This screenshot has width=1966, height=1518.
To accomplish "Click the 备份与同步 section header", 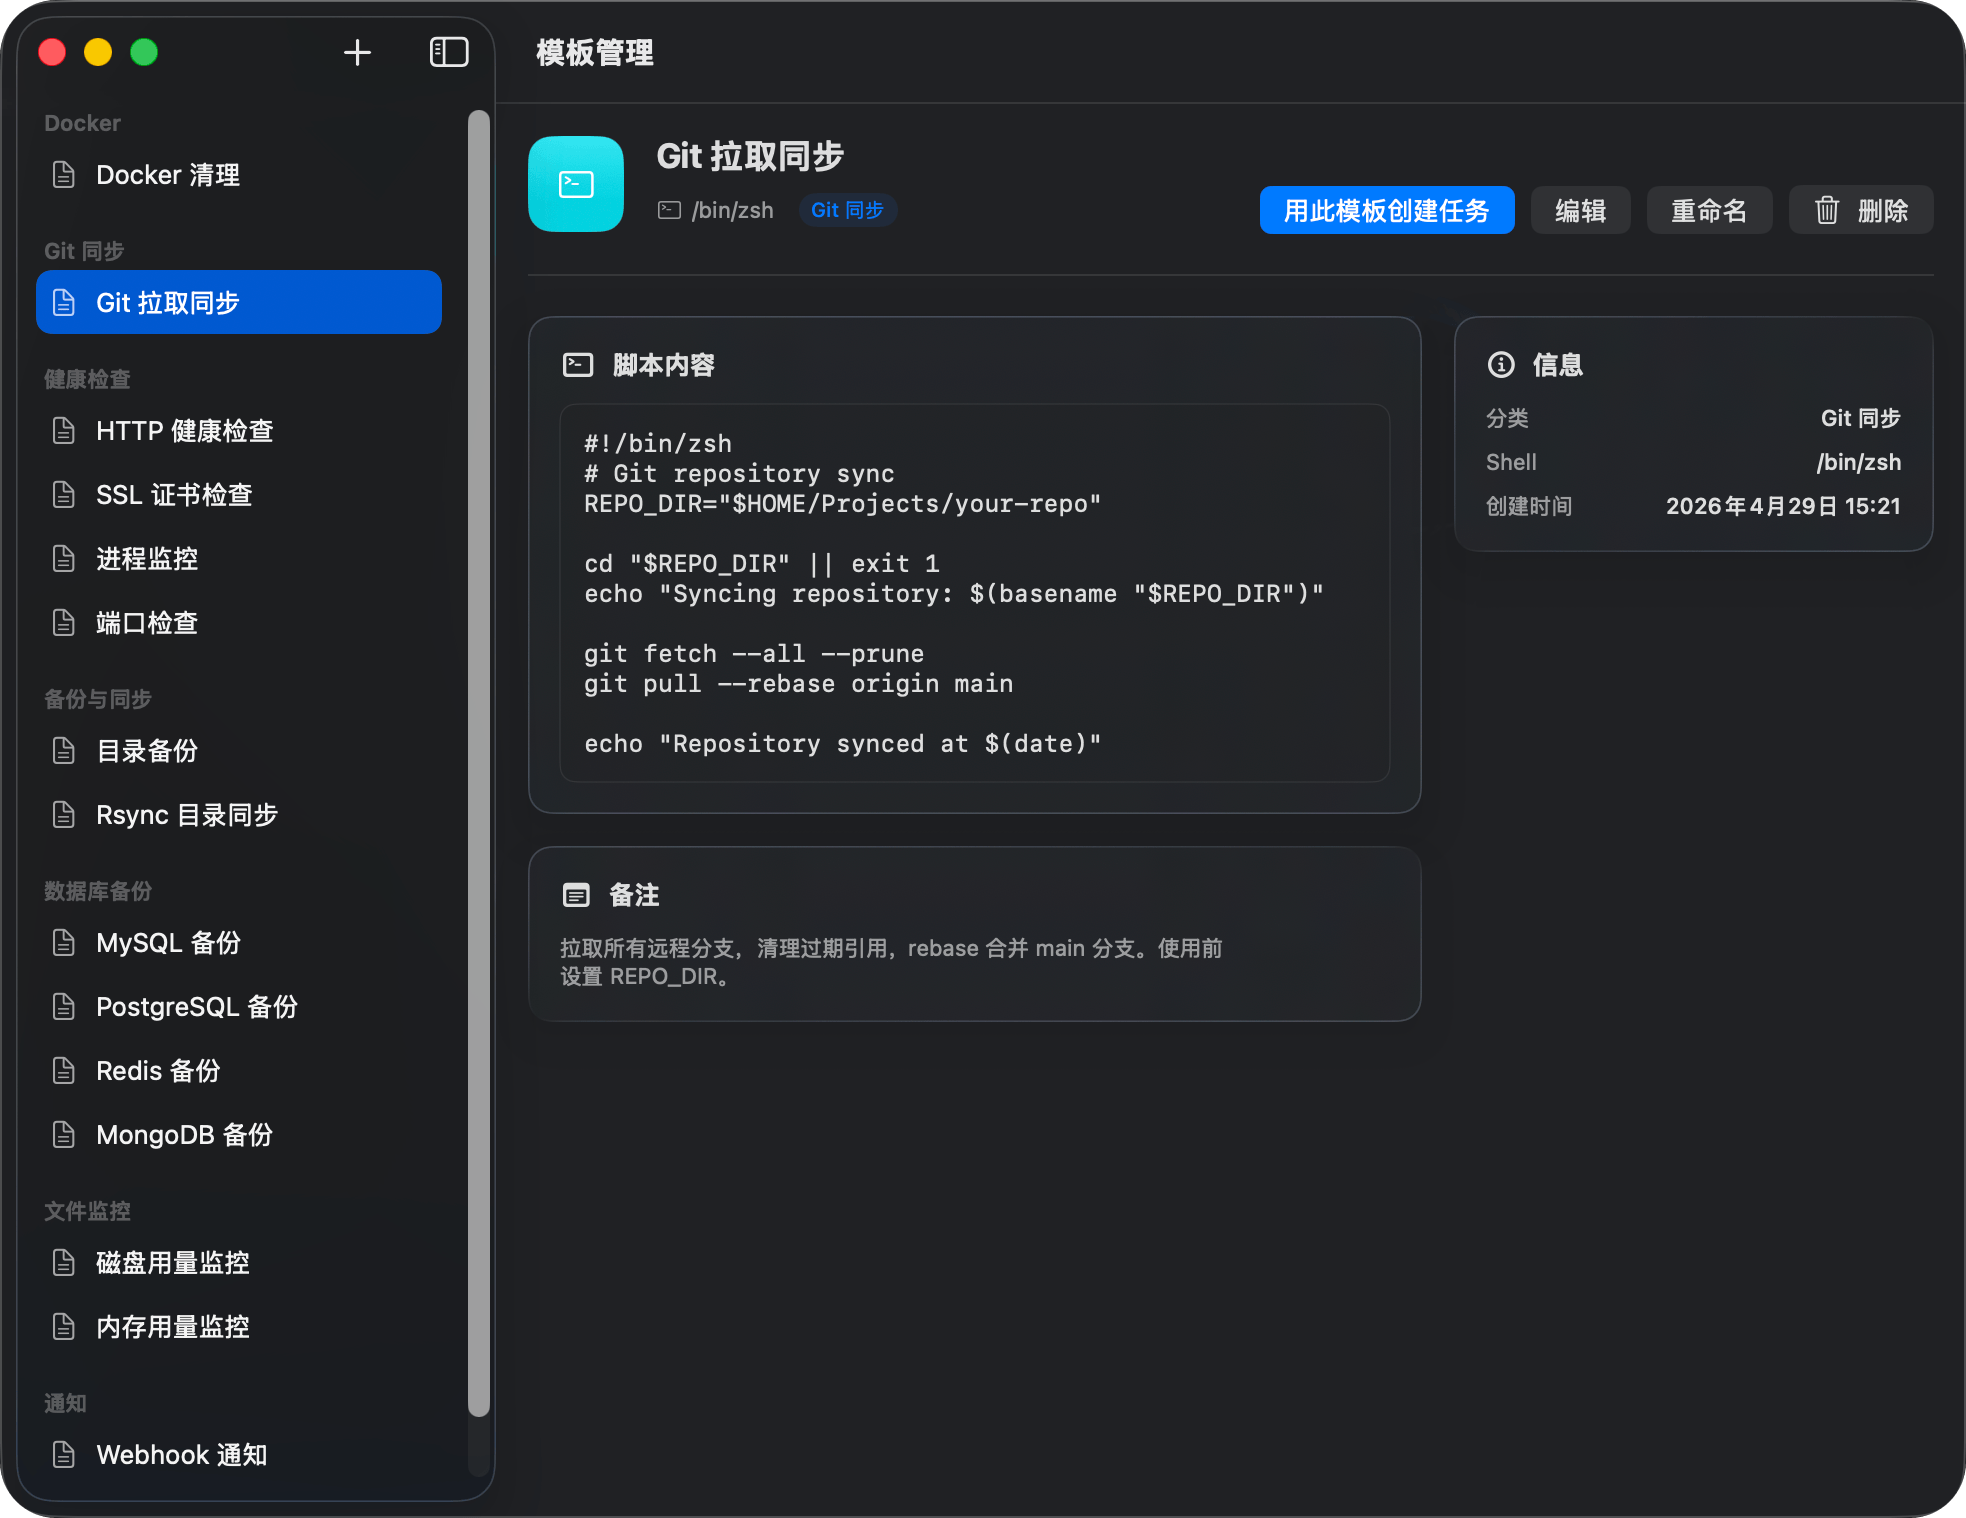I will tap(98, 699).
